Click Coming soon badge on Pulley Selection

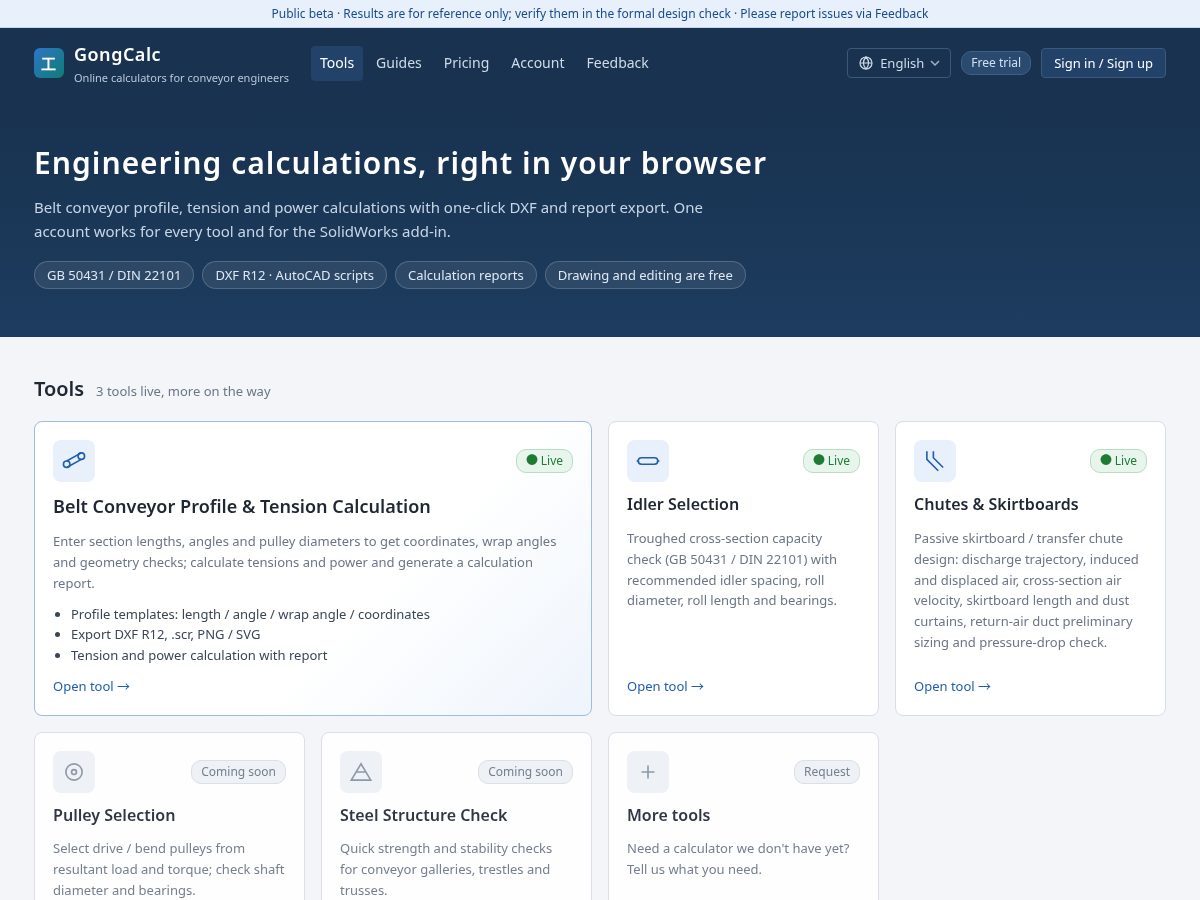[238, 772]
